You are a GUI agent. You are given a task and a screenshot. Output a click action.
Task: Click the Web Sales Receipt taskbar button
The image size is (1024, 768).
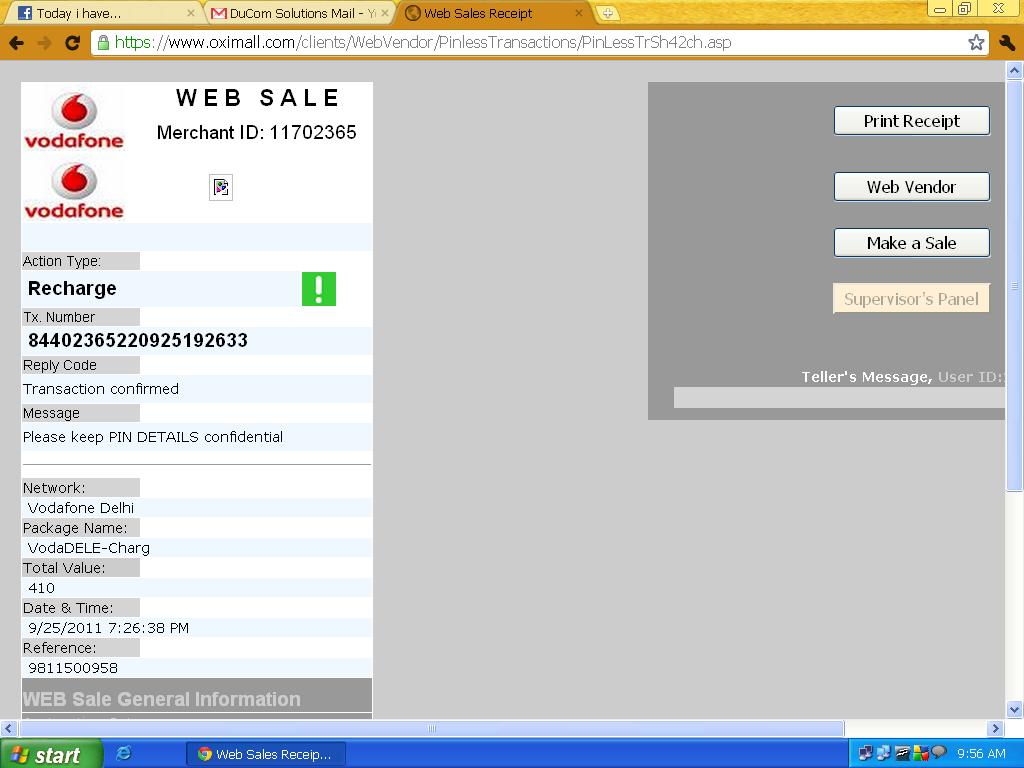pyautogui.click(x=266, y=754)
